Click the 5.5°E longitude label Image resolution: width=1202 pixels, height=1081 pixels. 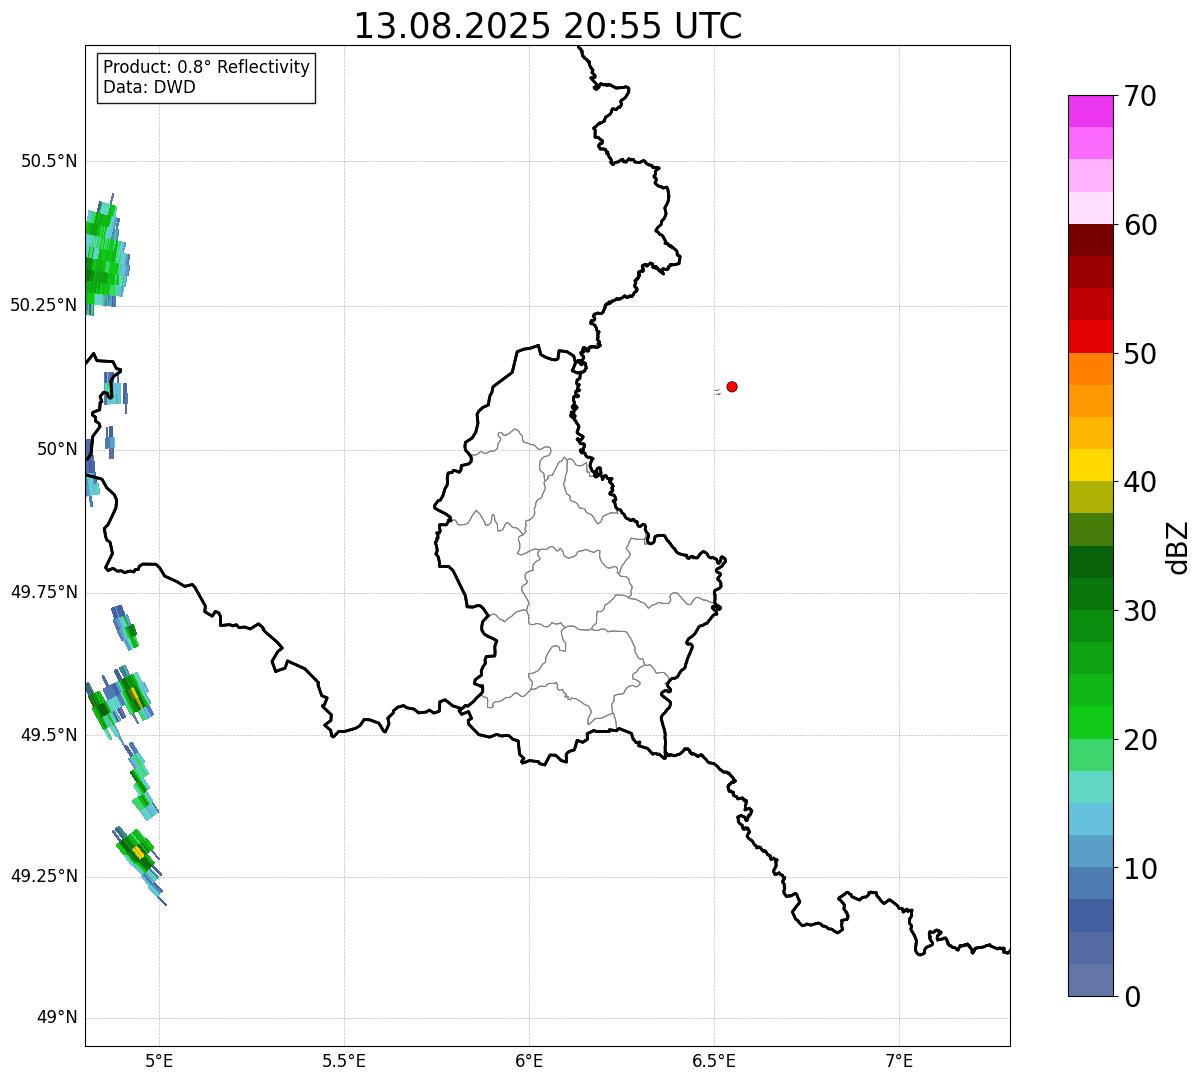pyautogui.click(x=344, y=1061)
